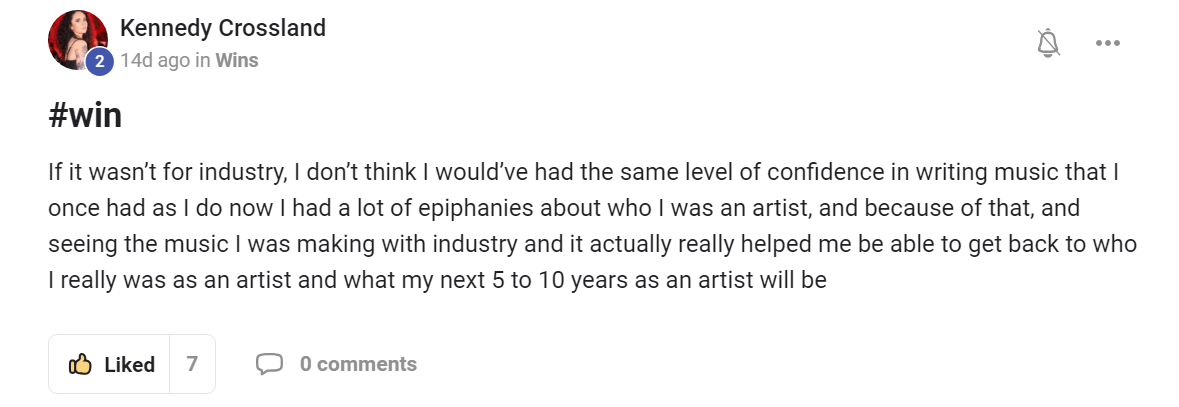The width and height of the screenshot is (1179, 407).
Task: Click the #win post title
Action: coord(85,116)
